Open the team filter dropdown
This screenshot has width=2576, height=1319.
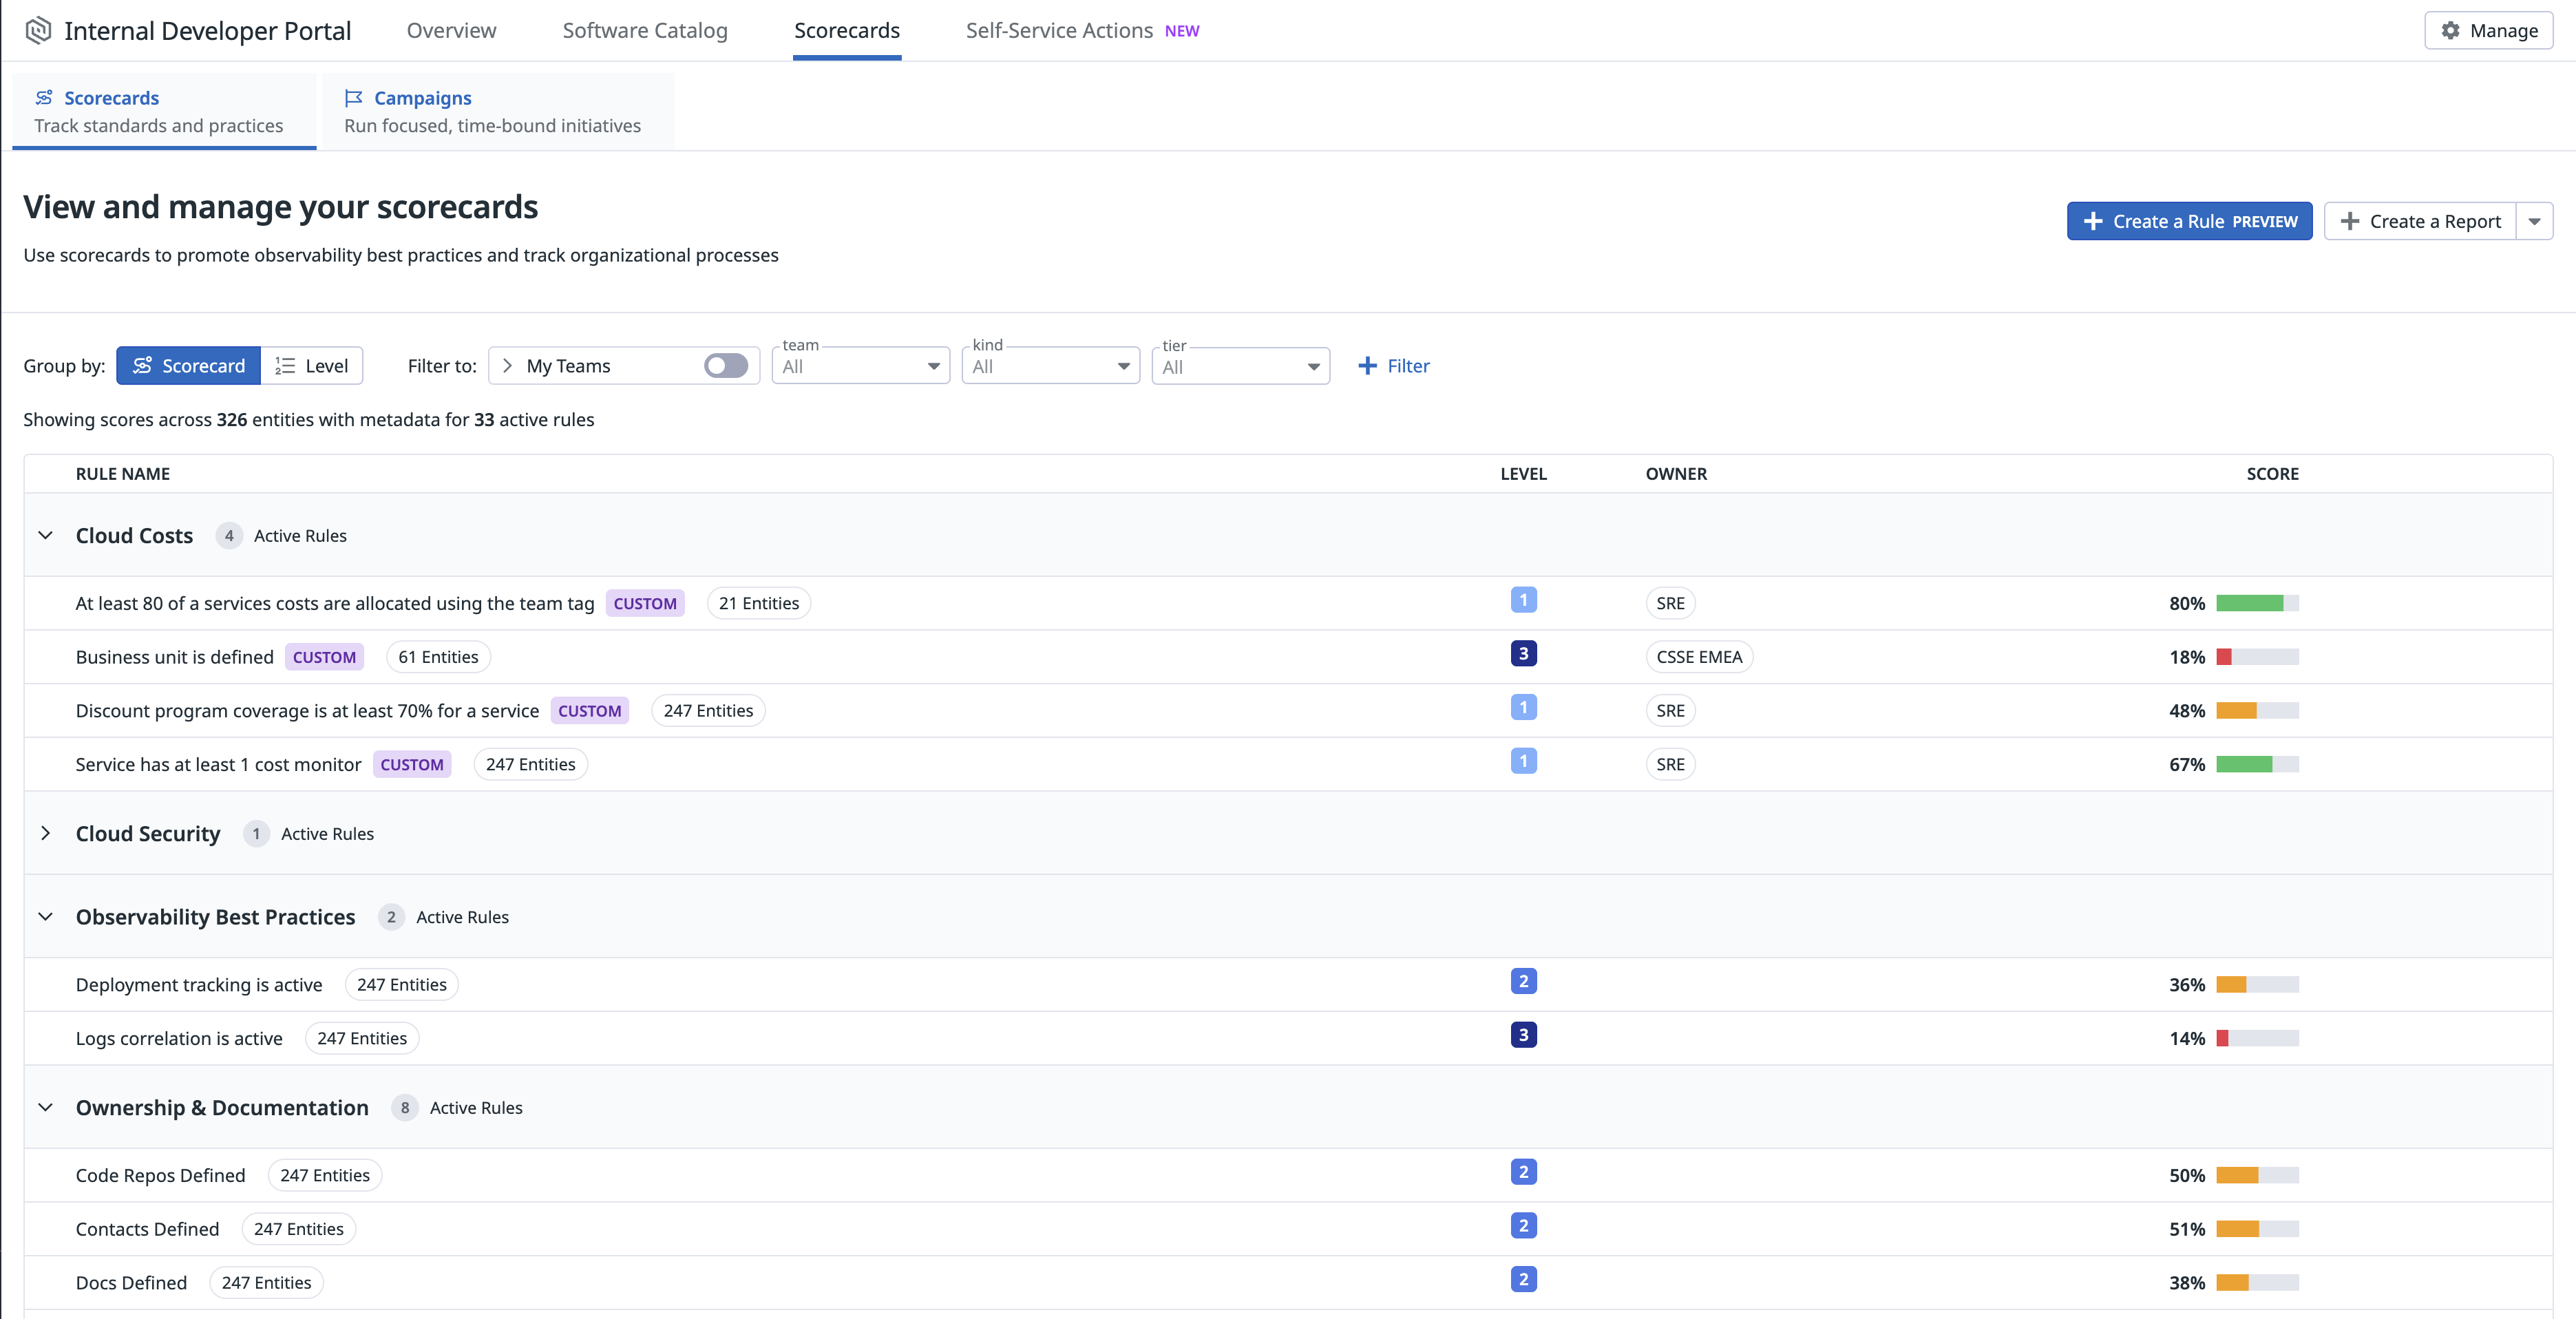pos(860,367)
